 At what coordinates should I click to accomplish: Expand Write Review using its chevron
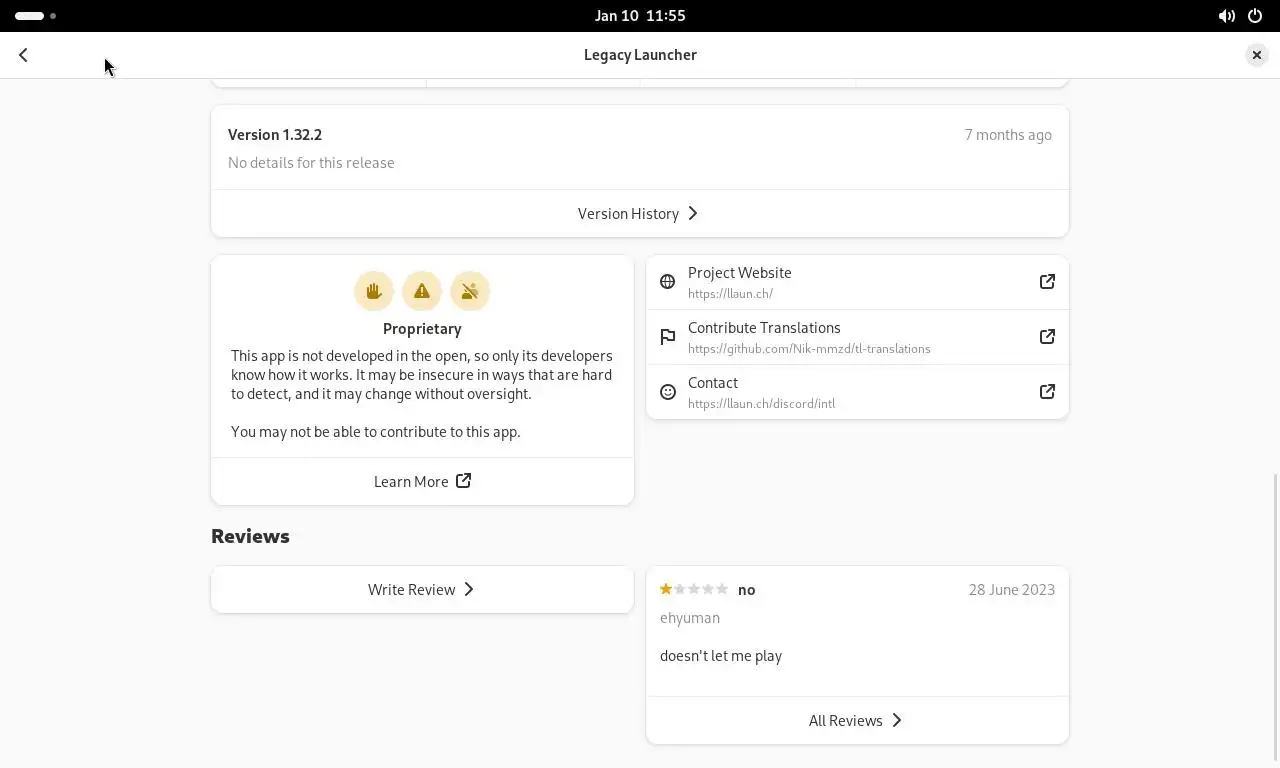click(469, 589)
